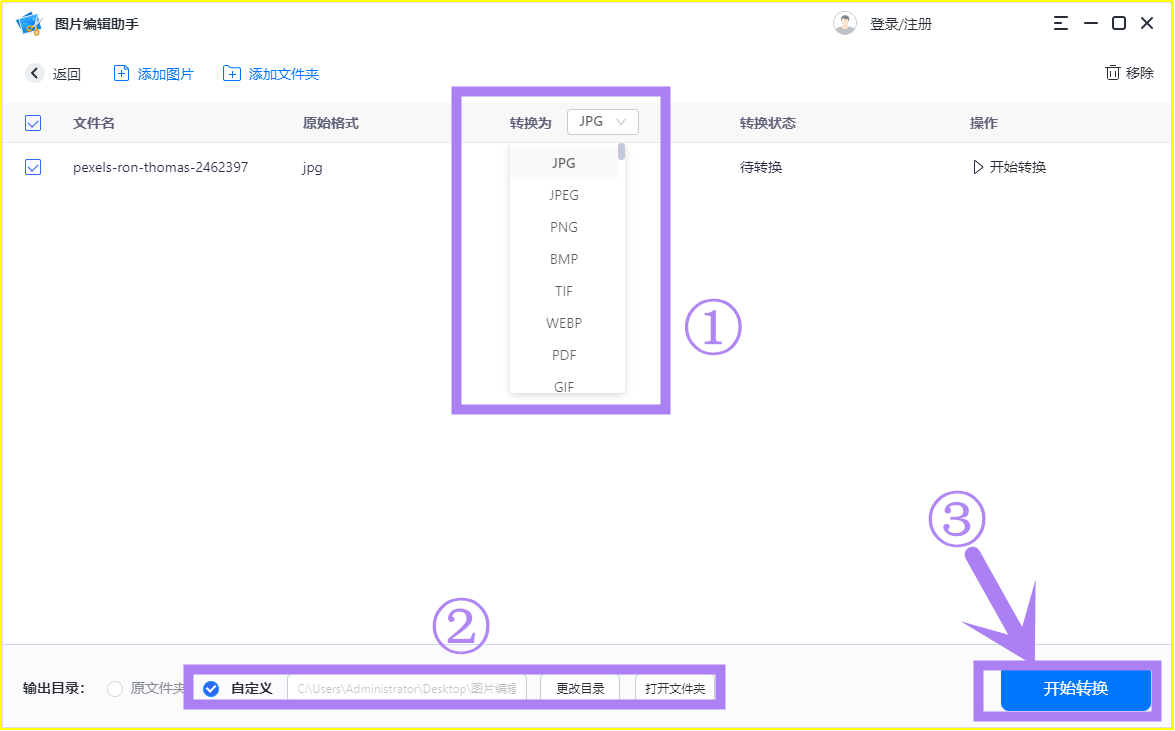The height and width of the screenshot is (731, 1175).
Task: Choose PNG in the format list
Action: (x=564, y=227)
